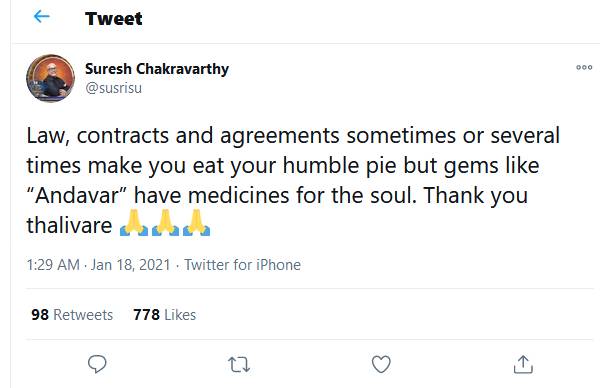
Task: Click the word "Andavar" in the tweet
Action: point(78,195)
